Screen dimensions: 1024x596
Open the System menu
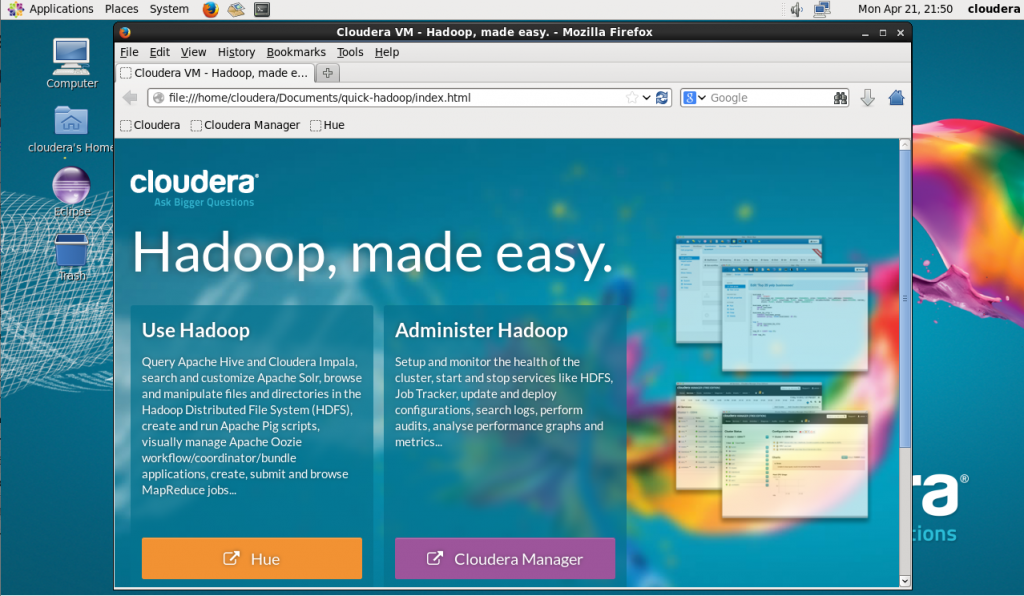pyautogui.click(x=169, y=9)
